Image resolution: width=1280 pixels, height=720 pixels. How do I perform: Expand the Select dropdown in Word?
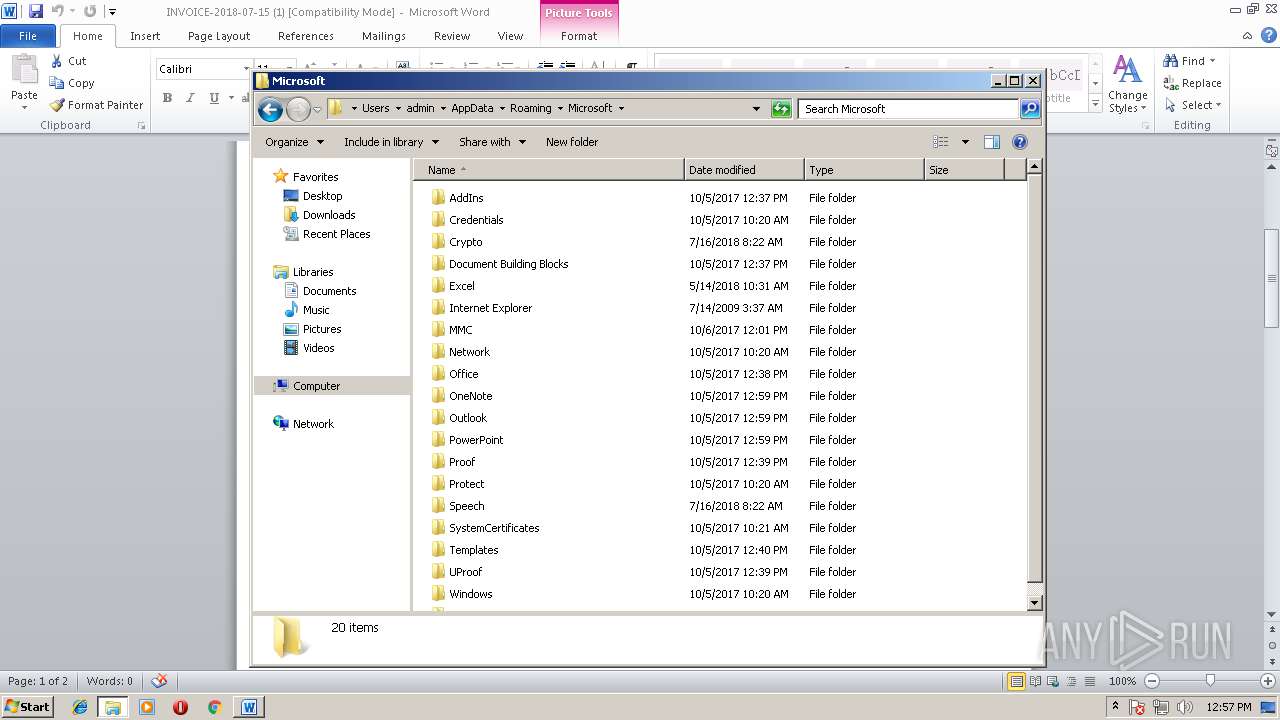click(1218, 105)
